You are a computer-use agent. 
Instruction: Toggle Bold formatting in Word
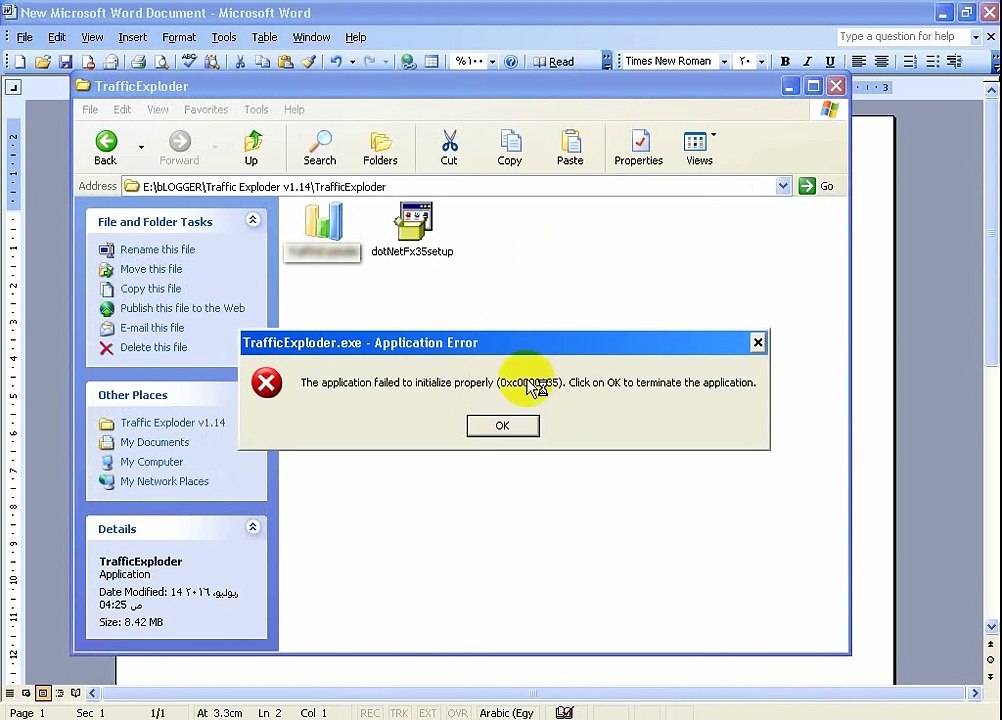(x=785, y=61)
